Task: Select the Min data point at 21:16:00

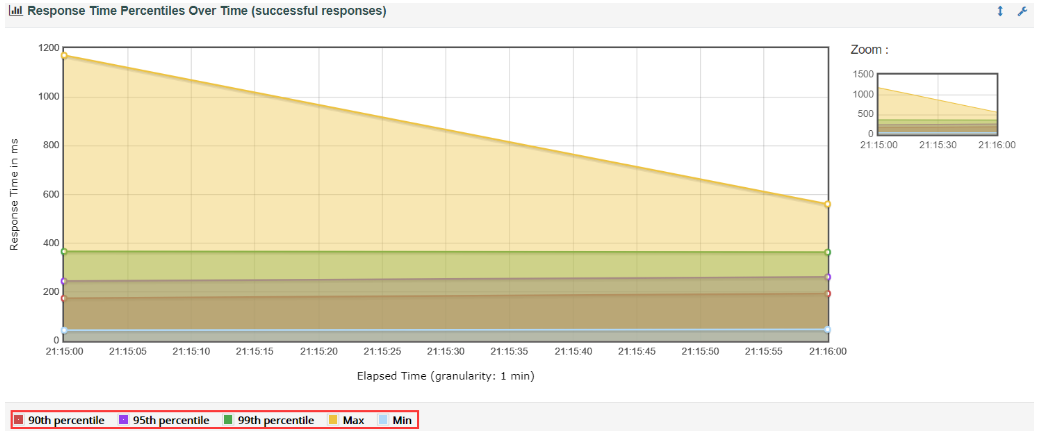Action: point(828,330)
